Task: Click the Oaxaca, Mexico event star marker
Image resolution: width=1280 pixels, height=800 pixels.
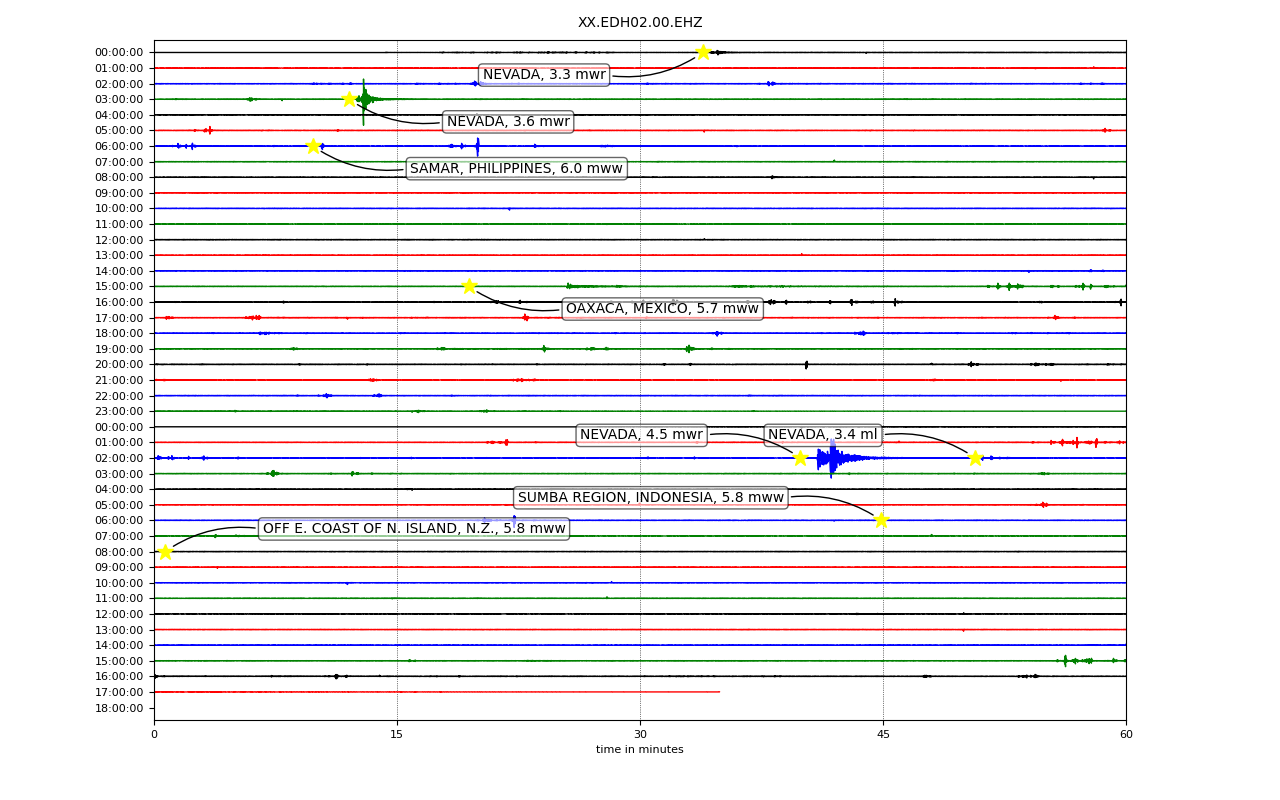Action: coord(469,286)
